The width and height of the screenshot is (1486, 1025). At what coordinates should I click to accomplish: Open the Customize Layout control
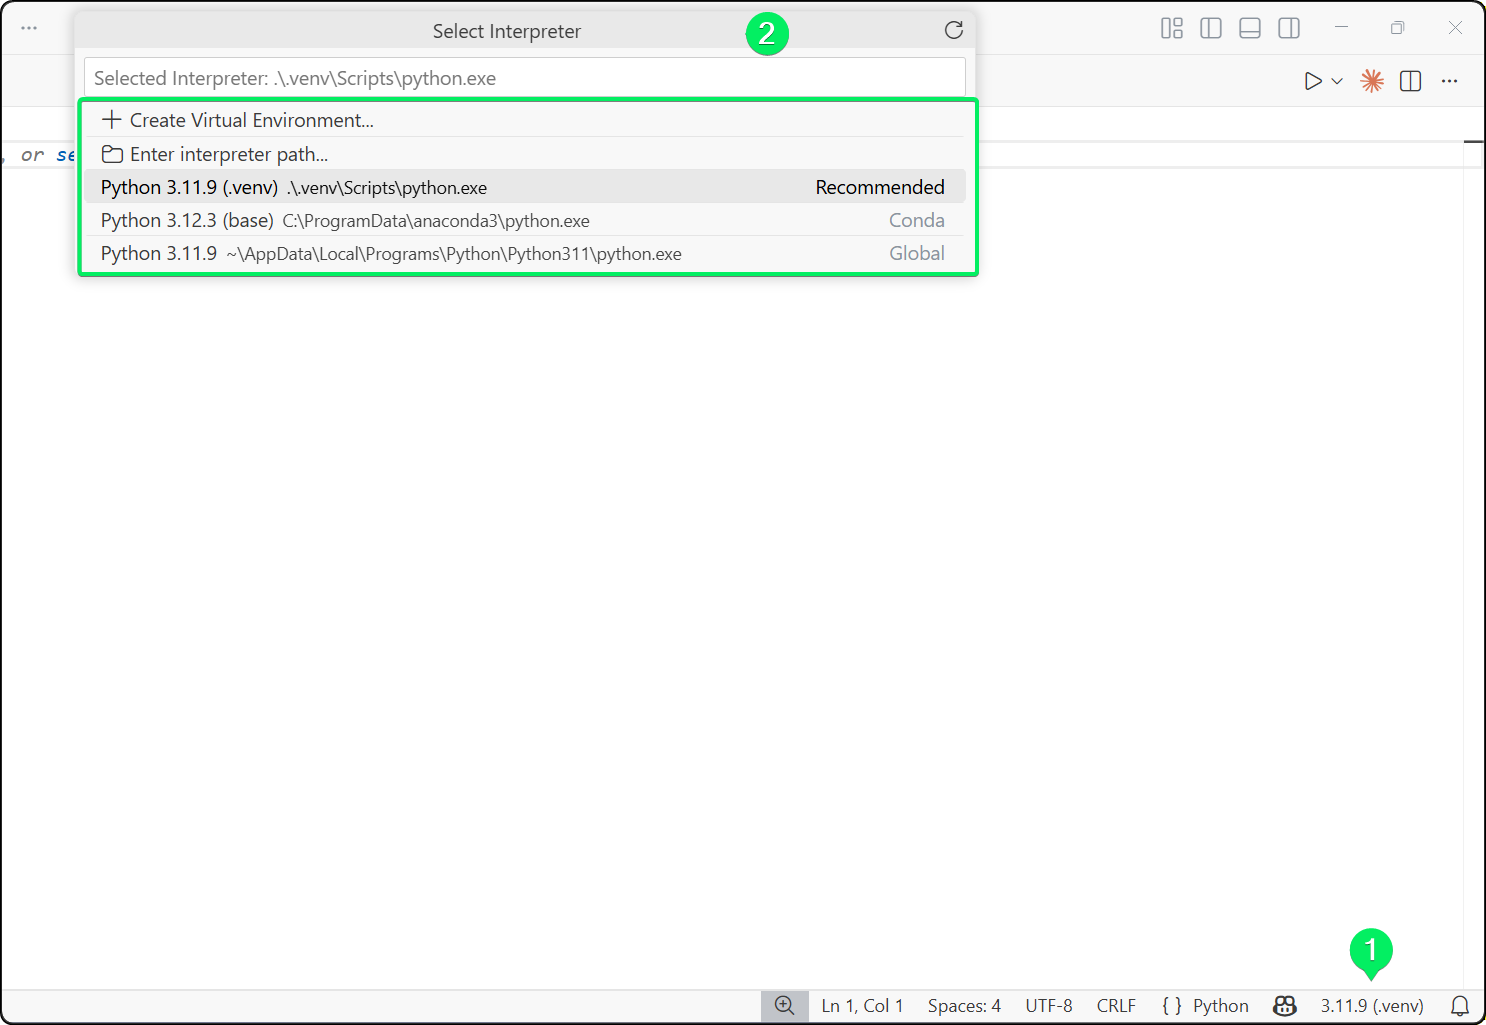pos(1171,28)
